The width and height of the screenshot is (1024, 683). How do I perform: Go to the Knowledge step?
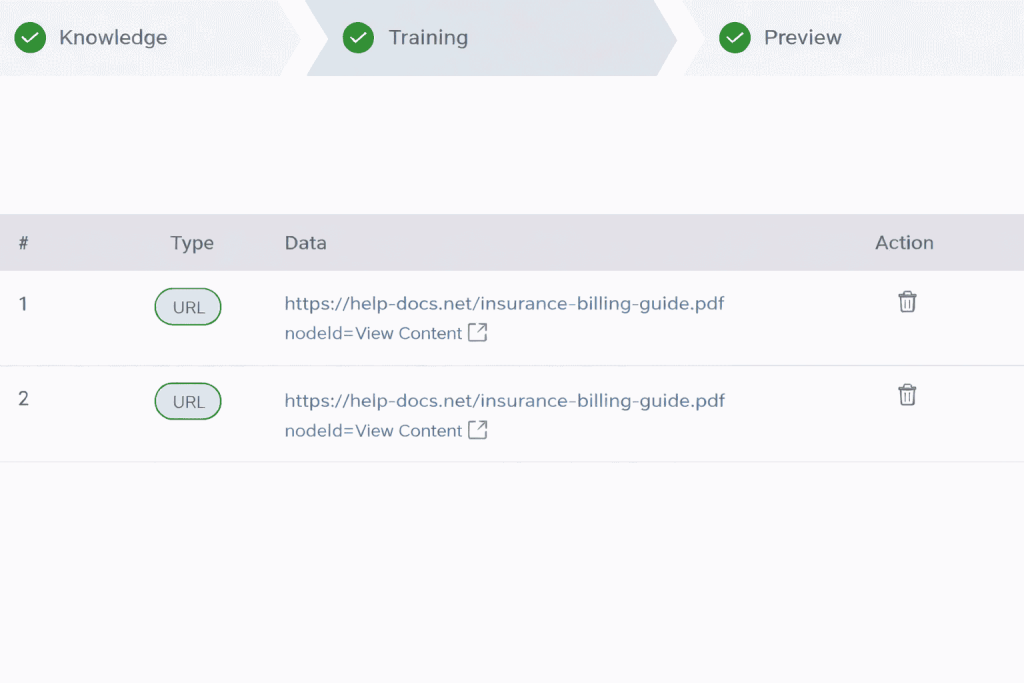click(x=113, y=38)
